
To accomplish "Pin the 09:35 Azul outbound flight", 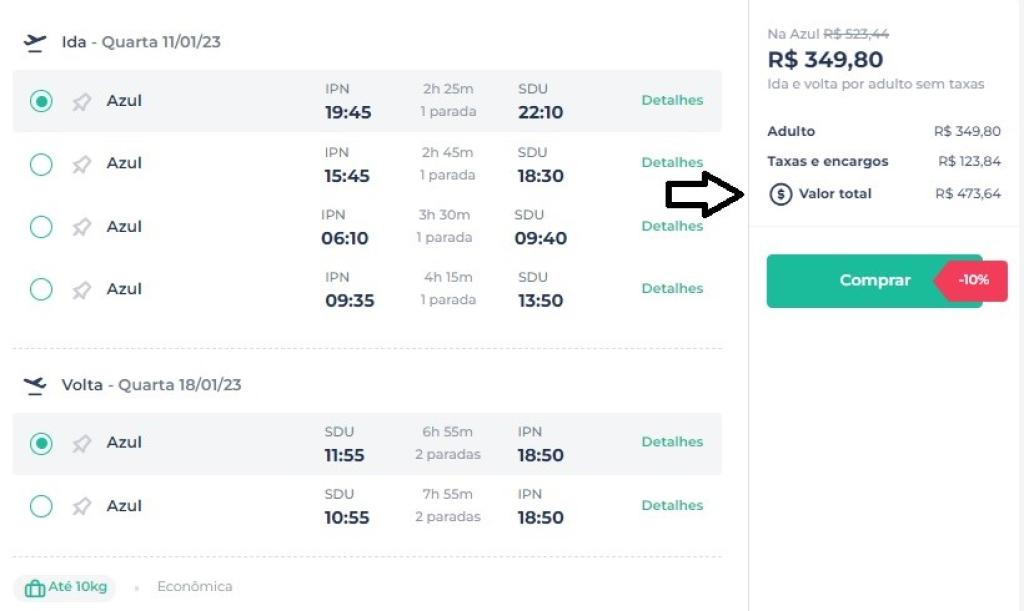I will 82,290.
